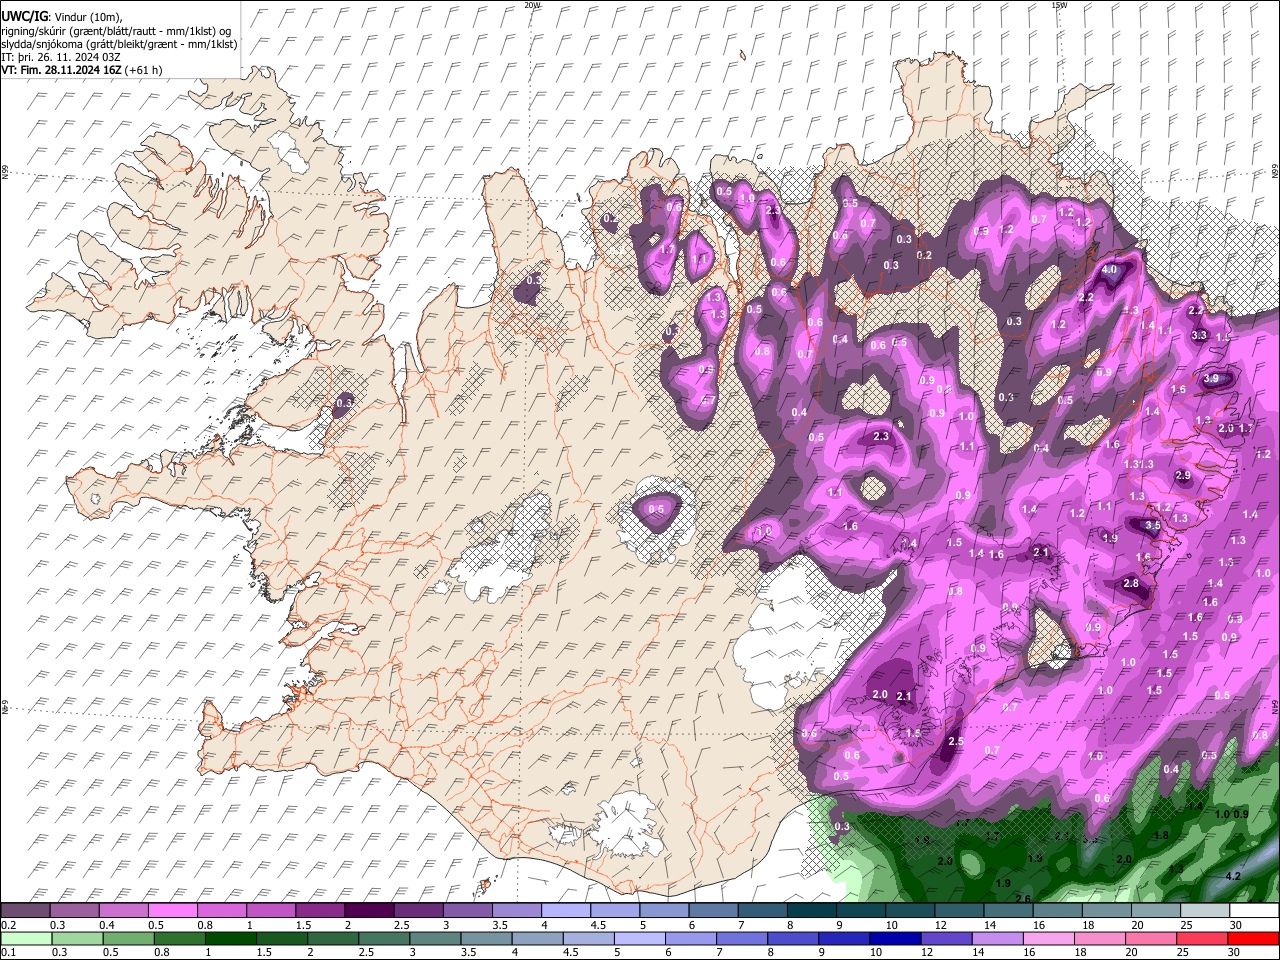This screenshot has height=960, width=1280.
Task: Click the bright pink 0.5–0.8 swatch in upper legend
Action: click(172, 911)
